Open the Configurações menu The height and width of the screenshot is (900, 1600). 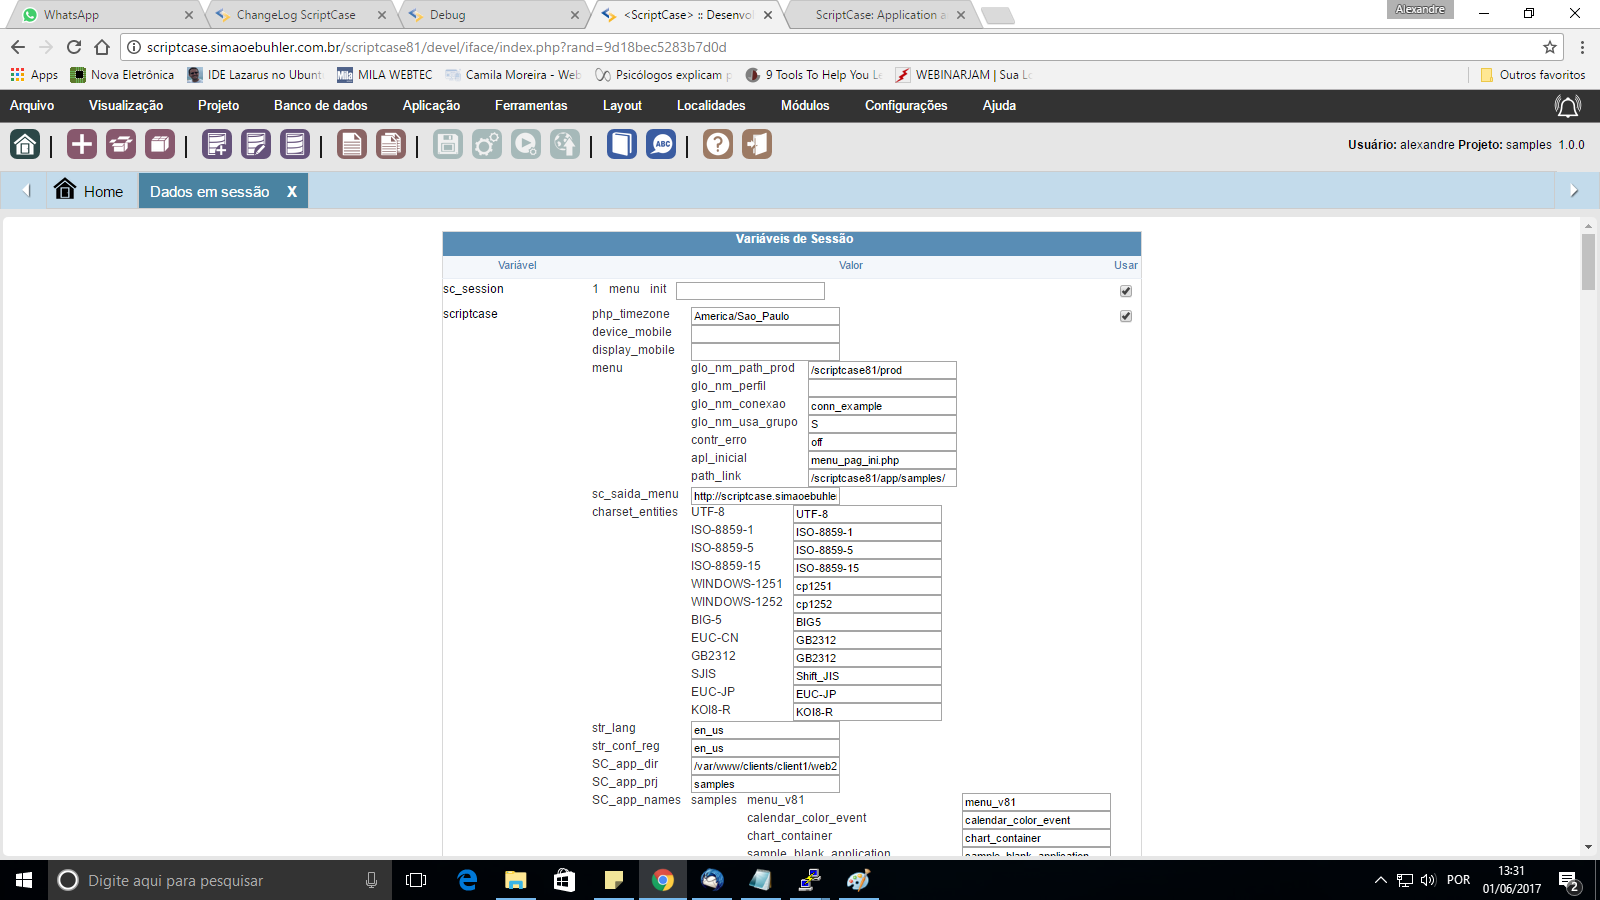(x=905, y=106)
